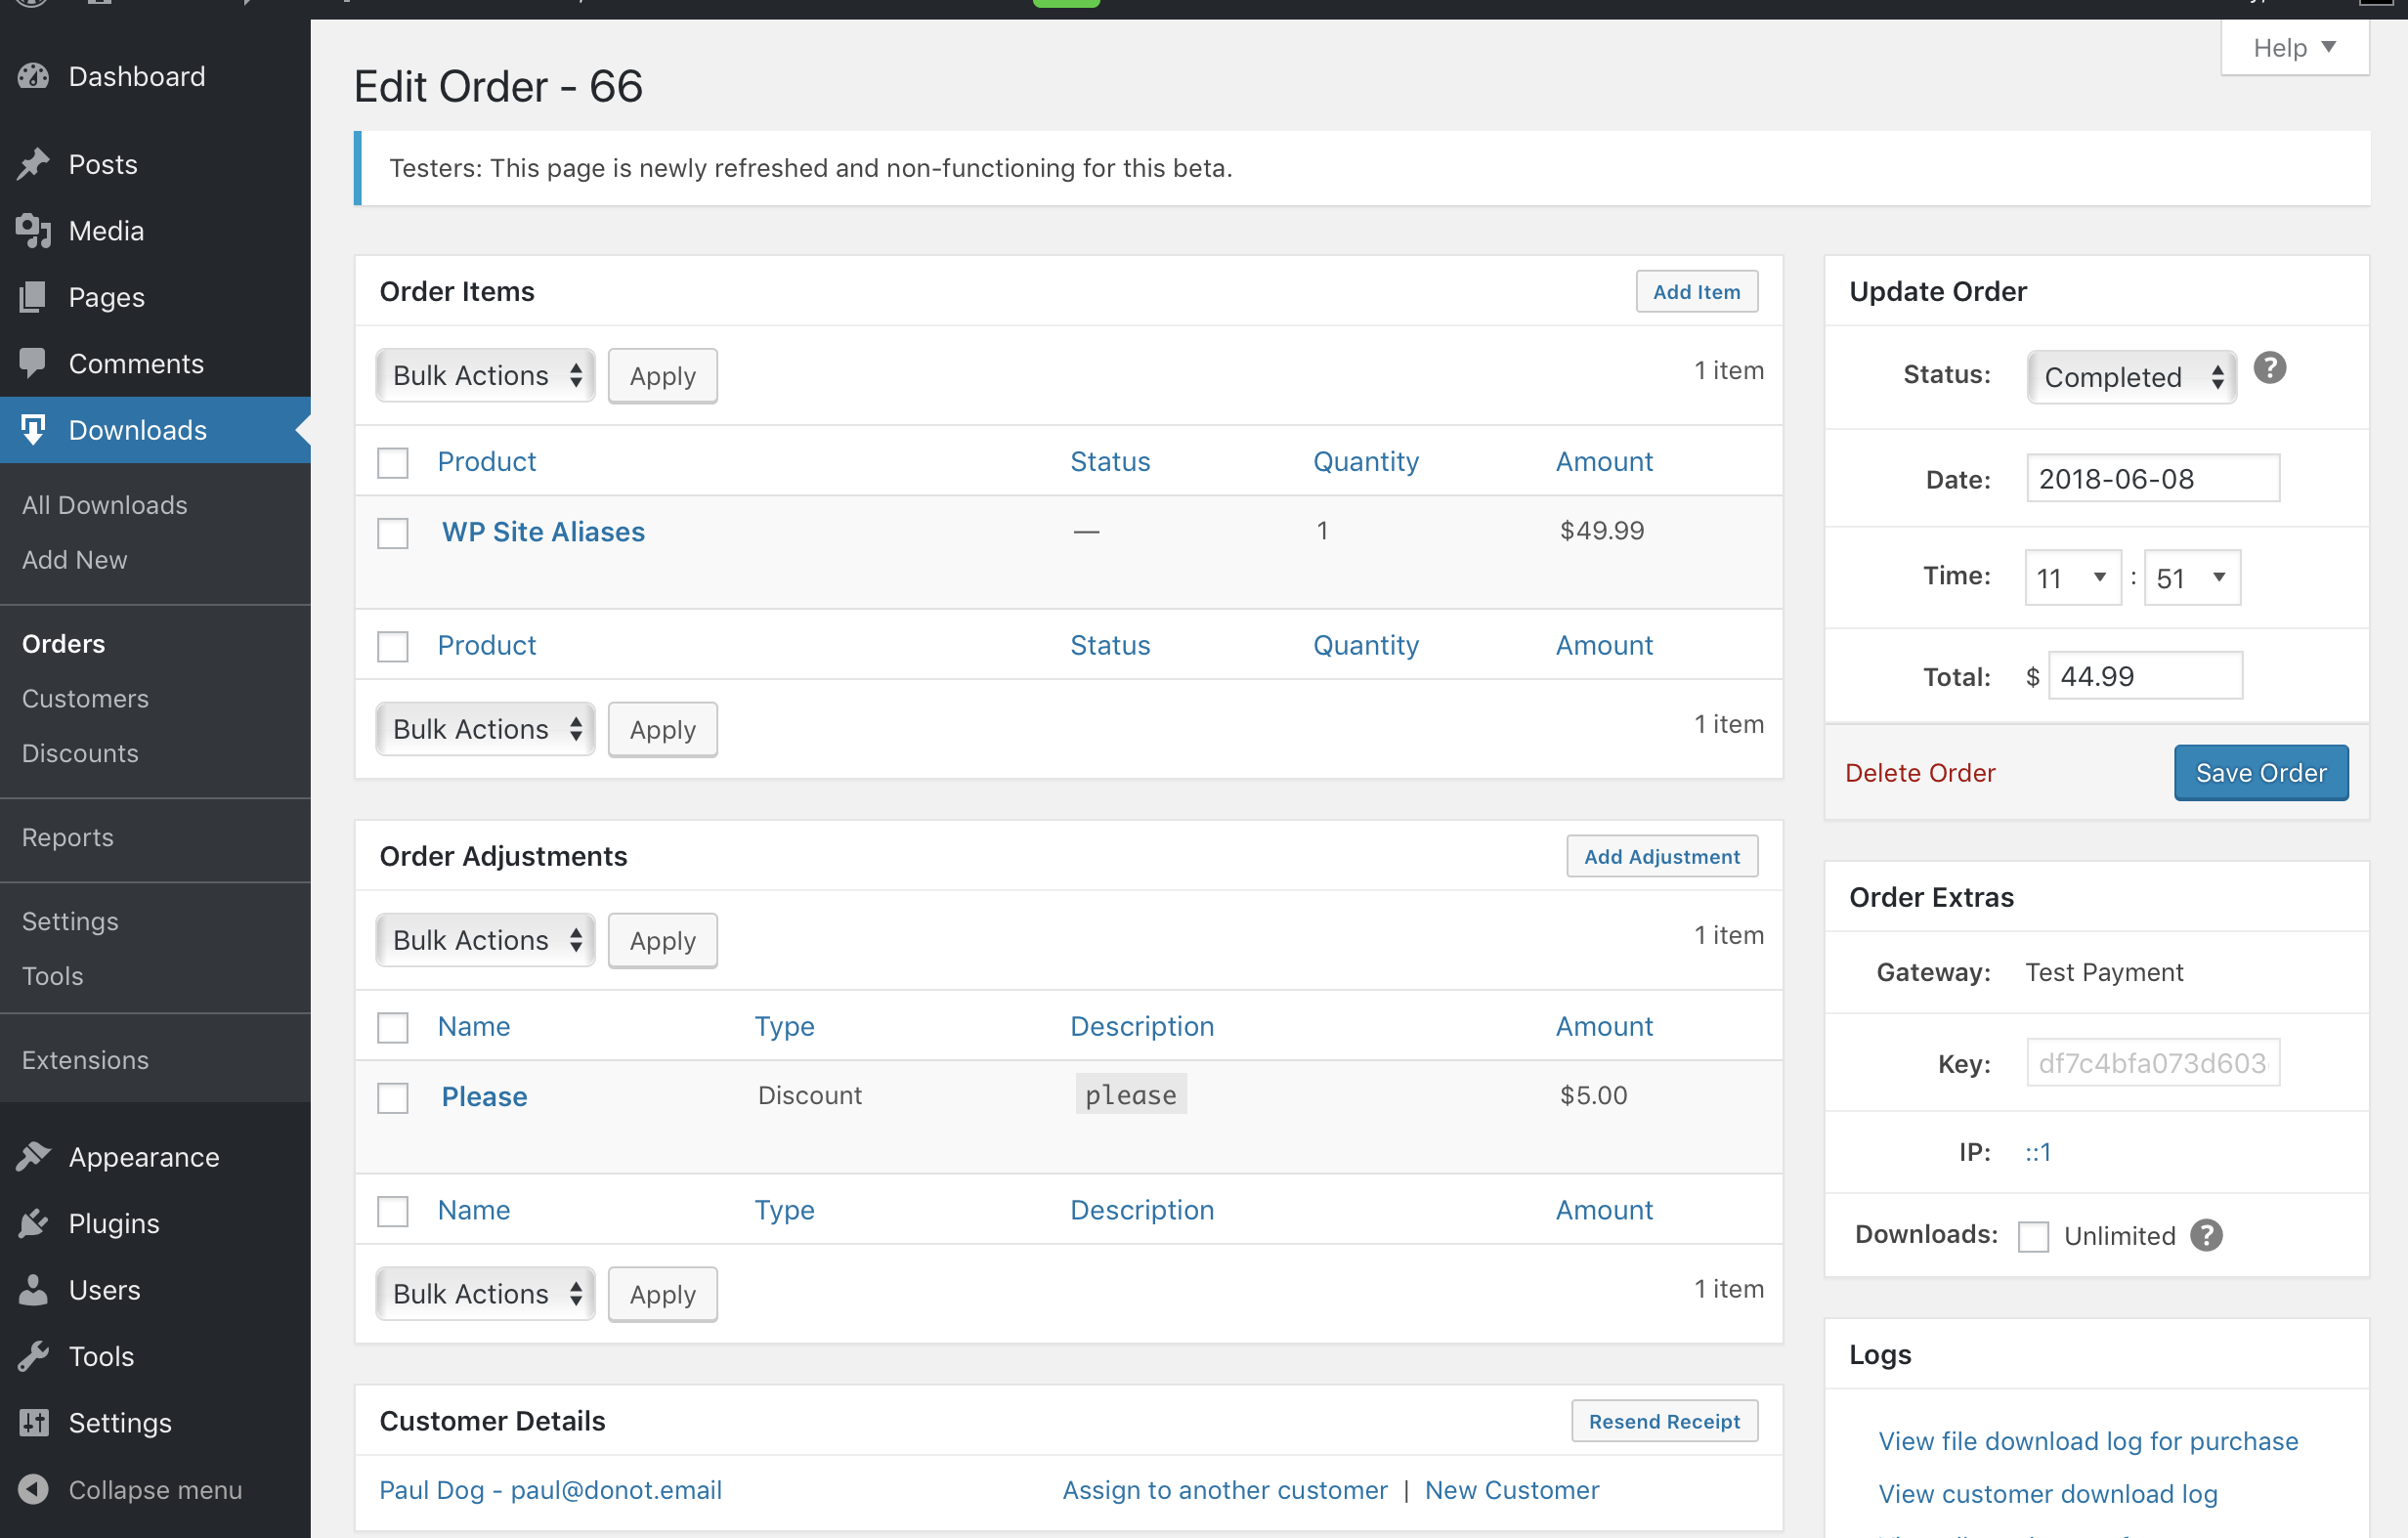This screenshot has height=1538, width=2408.
Task: Click Apply at bottom of Order Adjustments
Action: coord(662,1294)
